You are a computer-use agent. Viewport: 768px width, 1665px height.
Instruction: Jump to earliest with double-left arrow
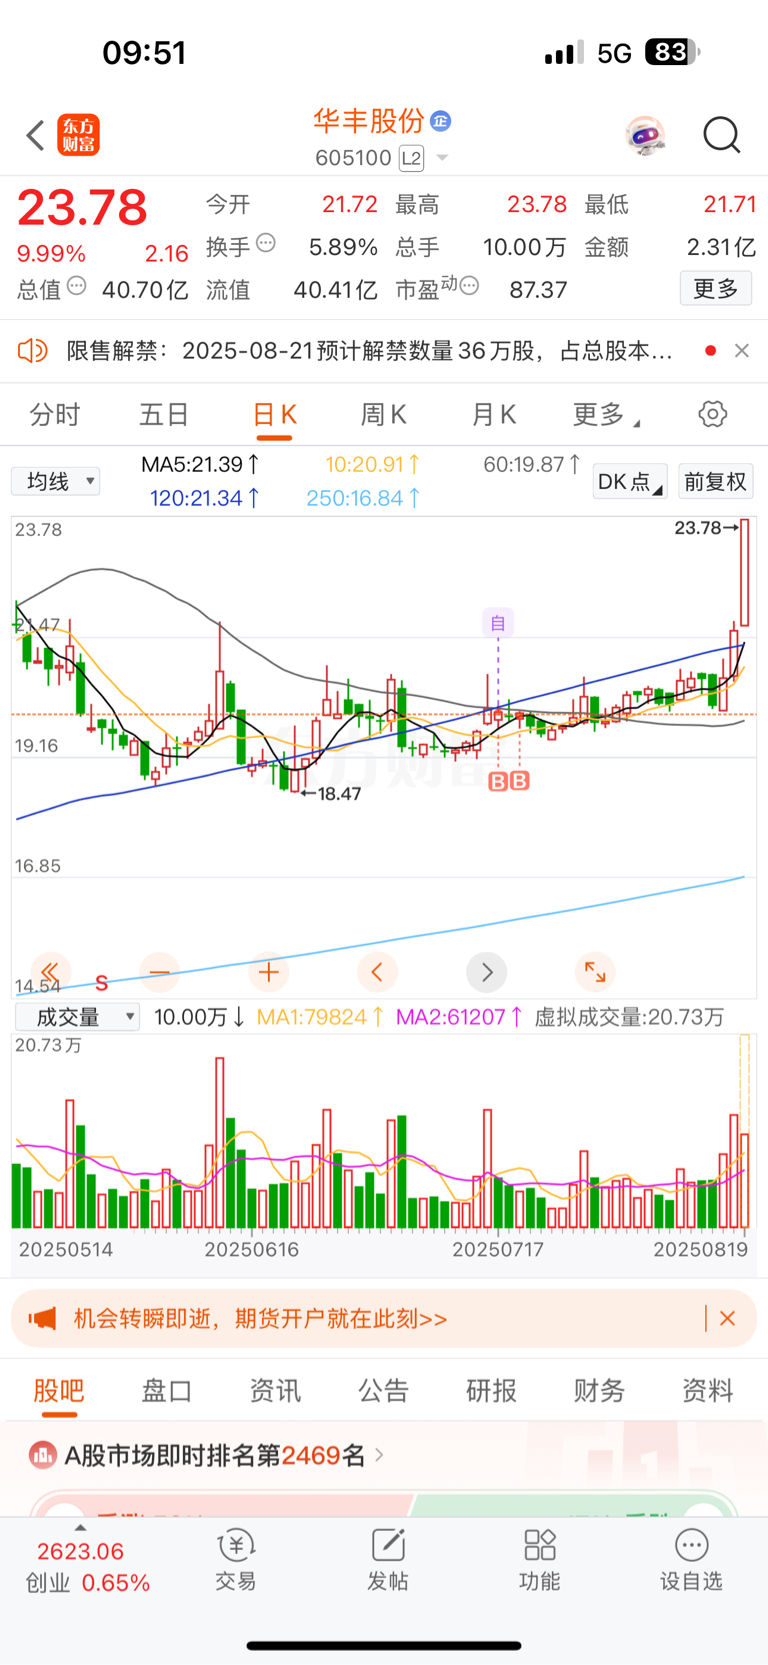49,971
